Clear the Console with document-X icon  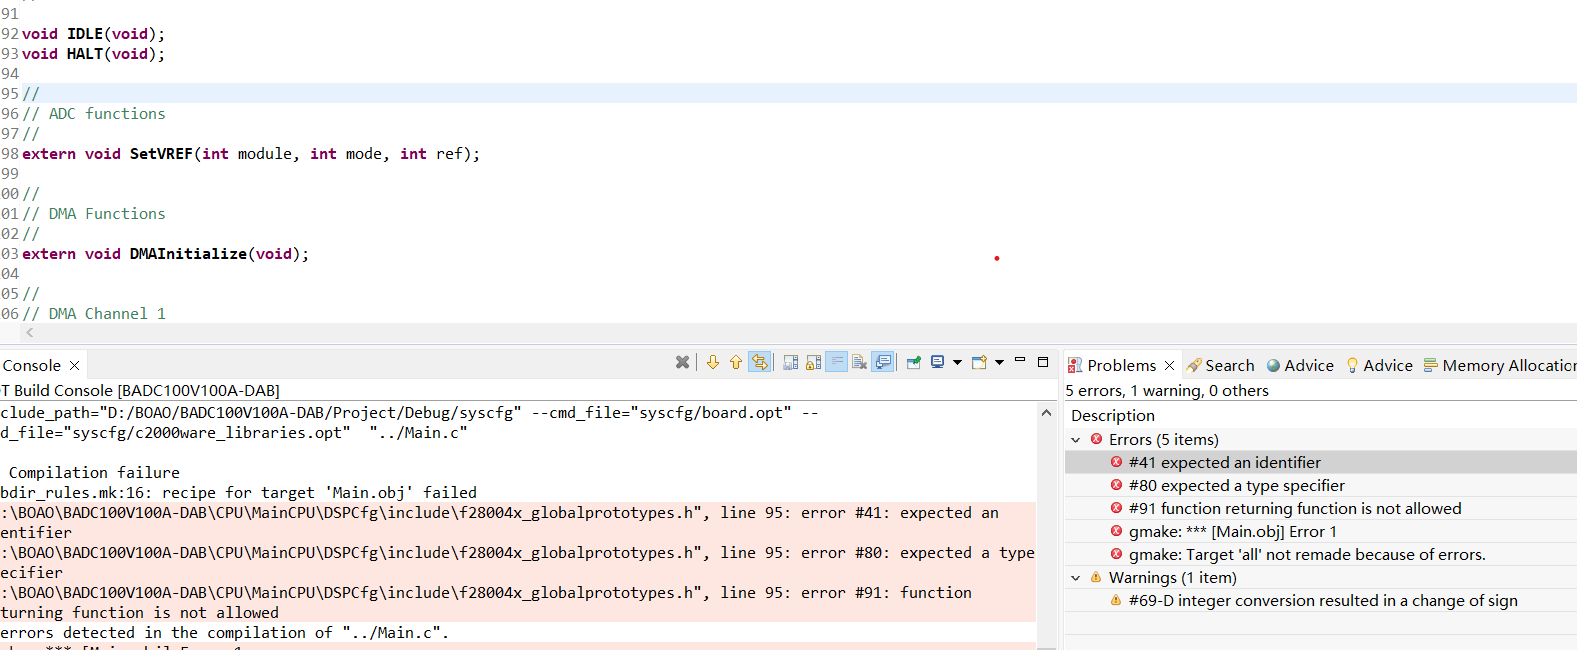coord(859,362)
